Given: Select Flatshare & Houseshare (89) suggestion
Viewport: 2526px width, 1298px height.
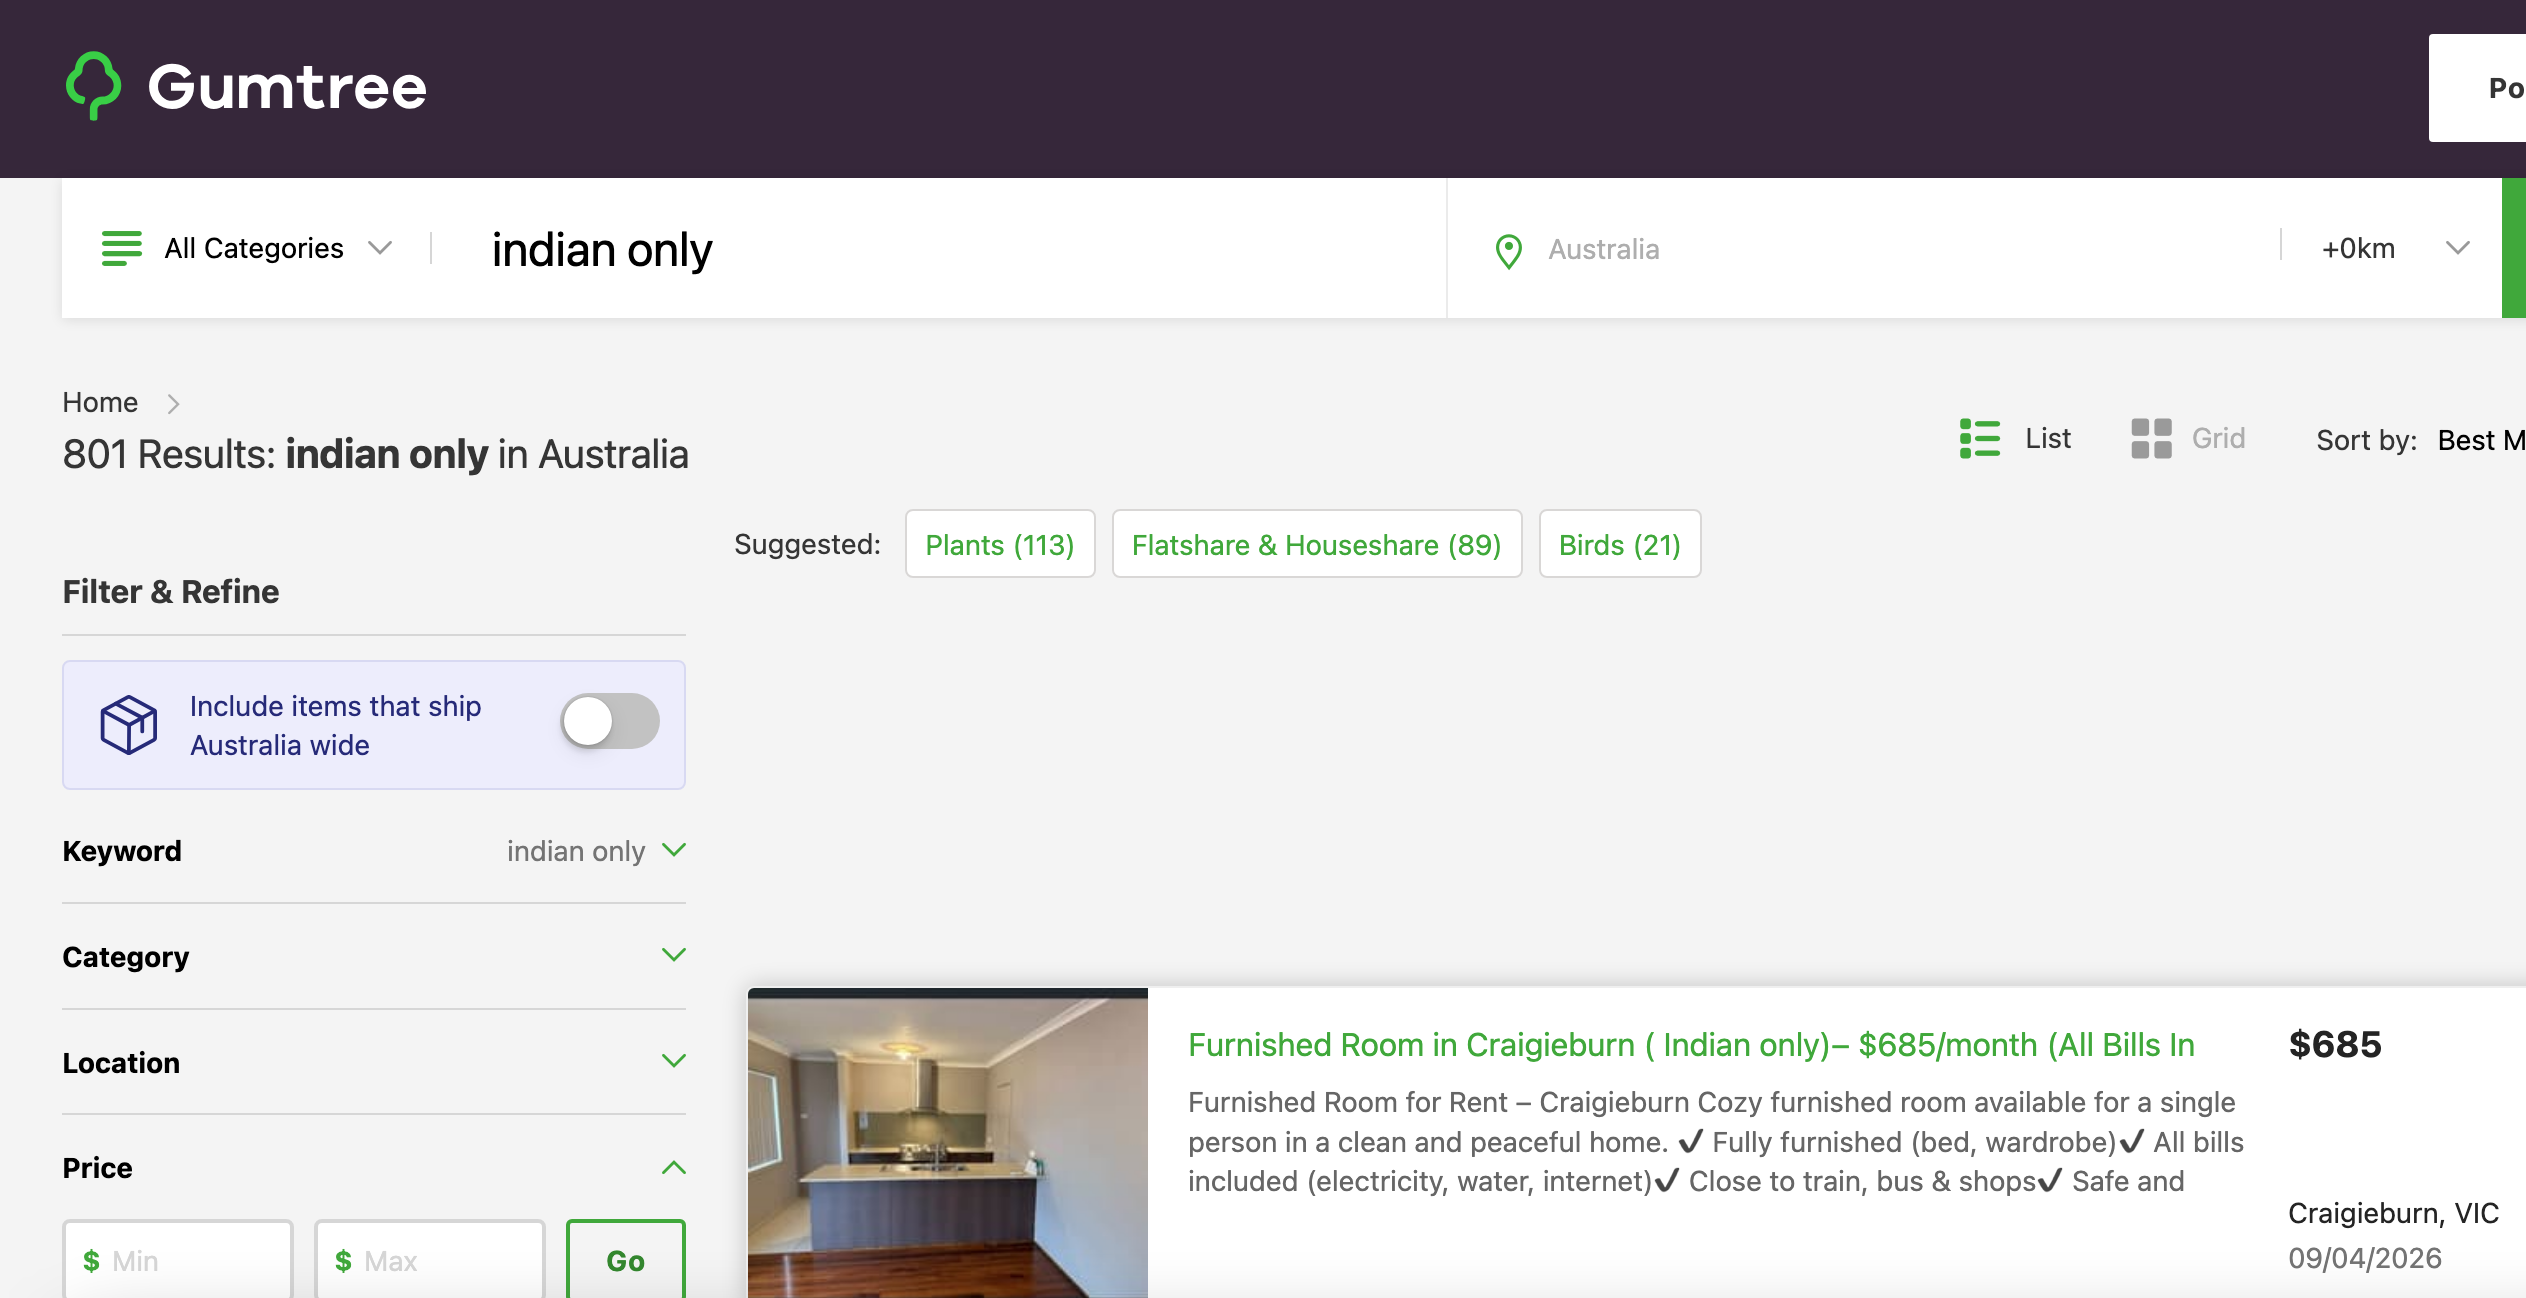Looking at the screenshot, I should tap(1316, 545).
